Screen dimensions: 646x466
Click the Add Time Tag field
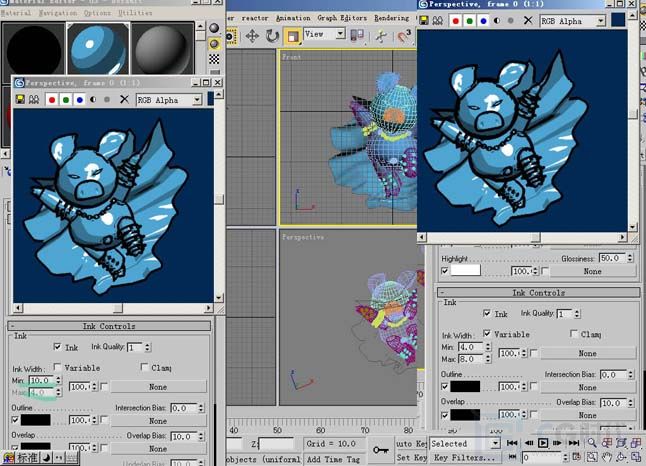[x=333, y=459]
